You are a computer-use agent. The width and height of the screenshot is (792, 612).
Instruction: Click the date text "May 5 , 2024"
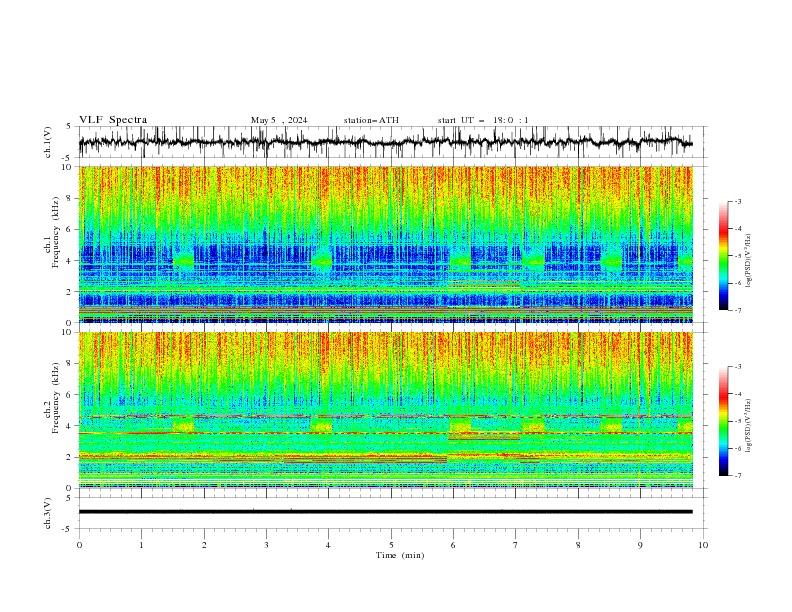click(279, 120)
